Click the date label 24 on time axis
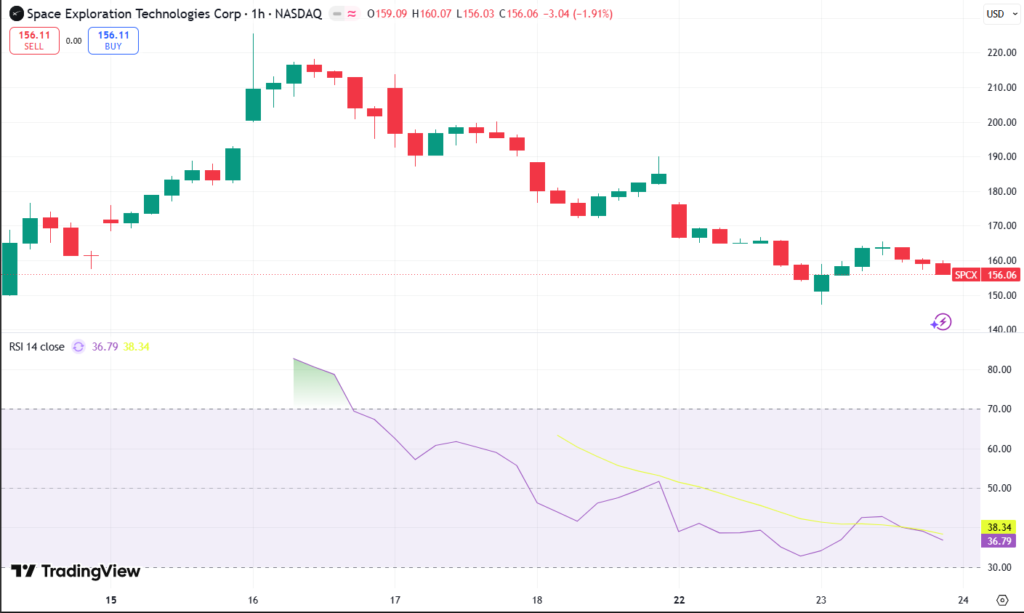1024x613 pixels. [963, 600]
